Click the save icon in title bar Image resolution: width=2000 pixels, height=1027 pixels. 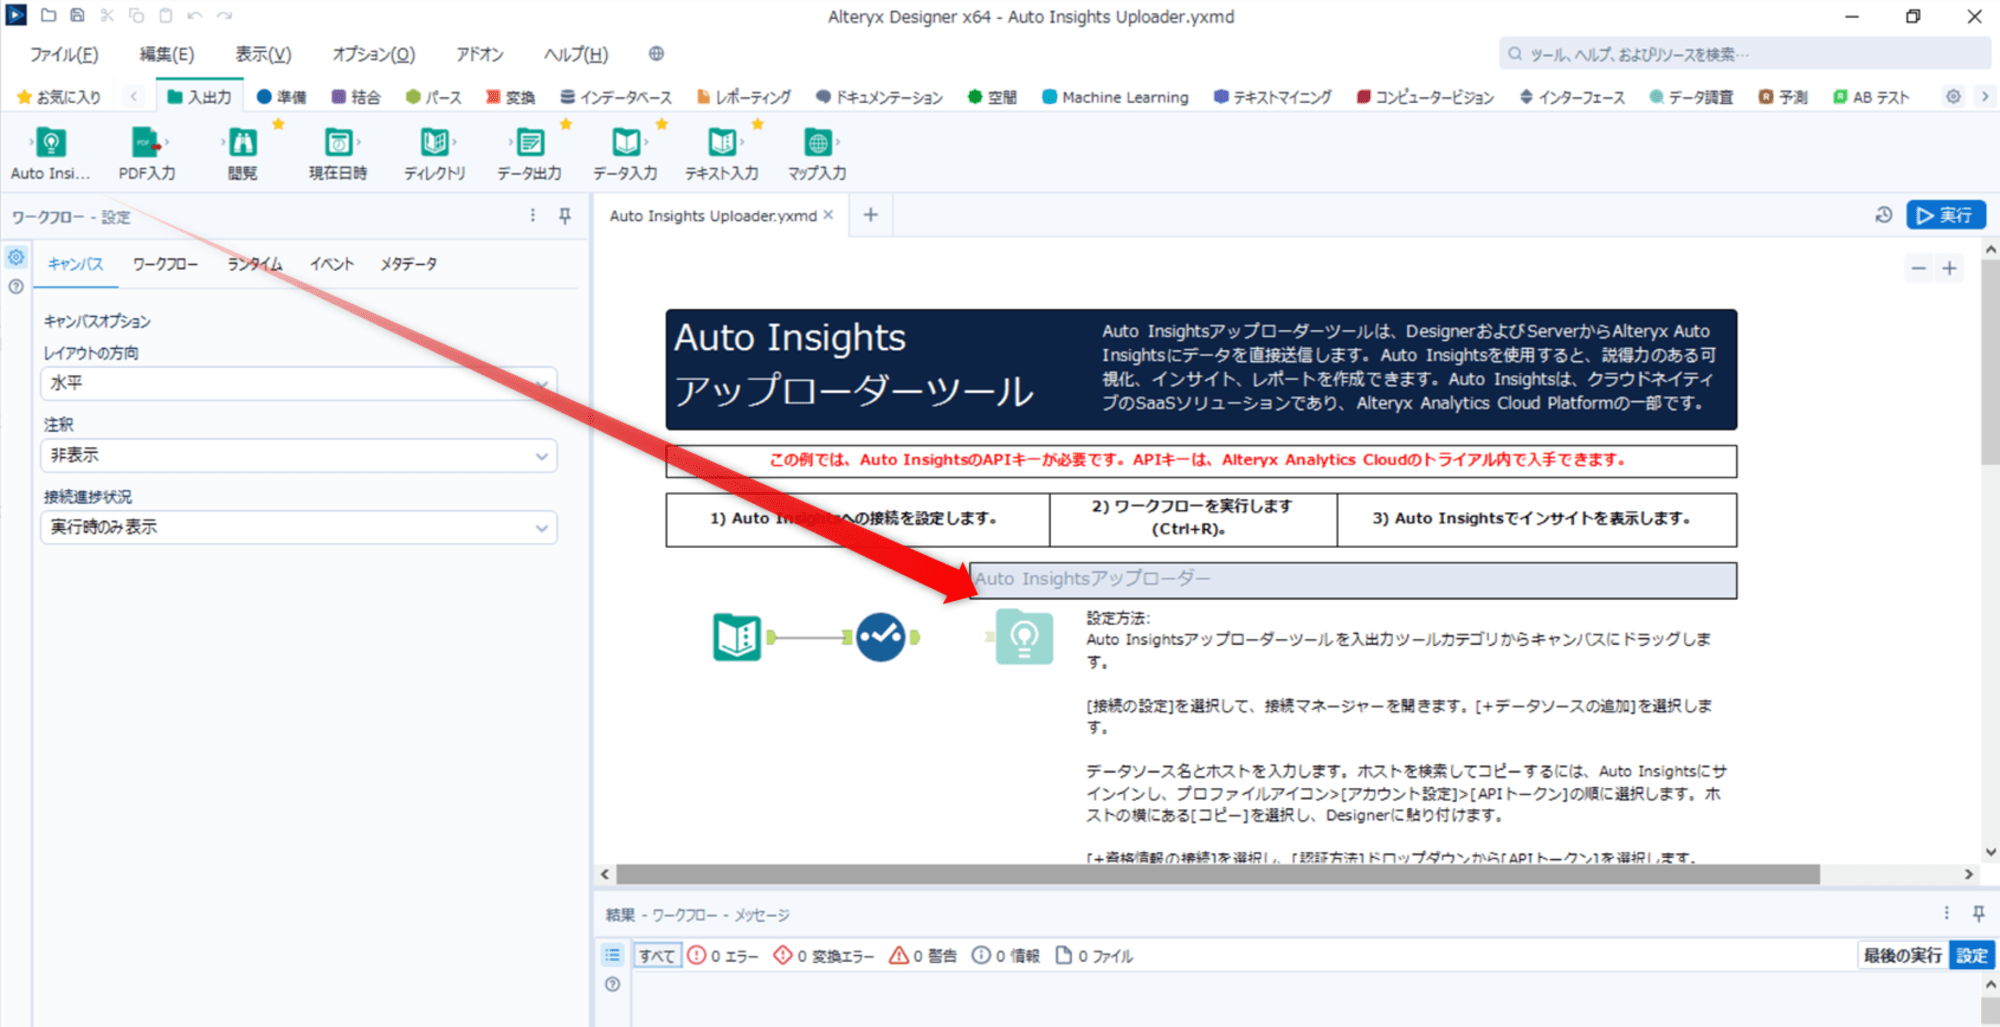(x=77, y=15)
